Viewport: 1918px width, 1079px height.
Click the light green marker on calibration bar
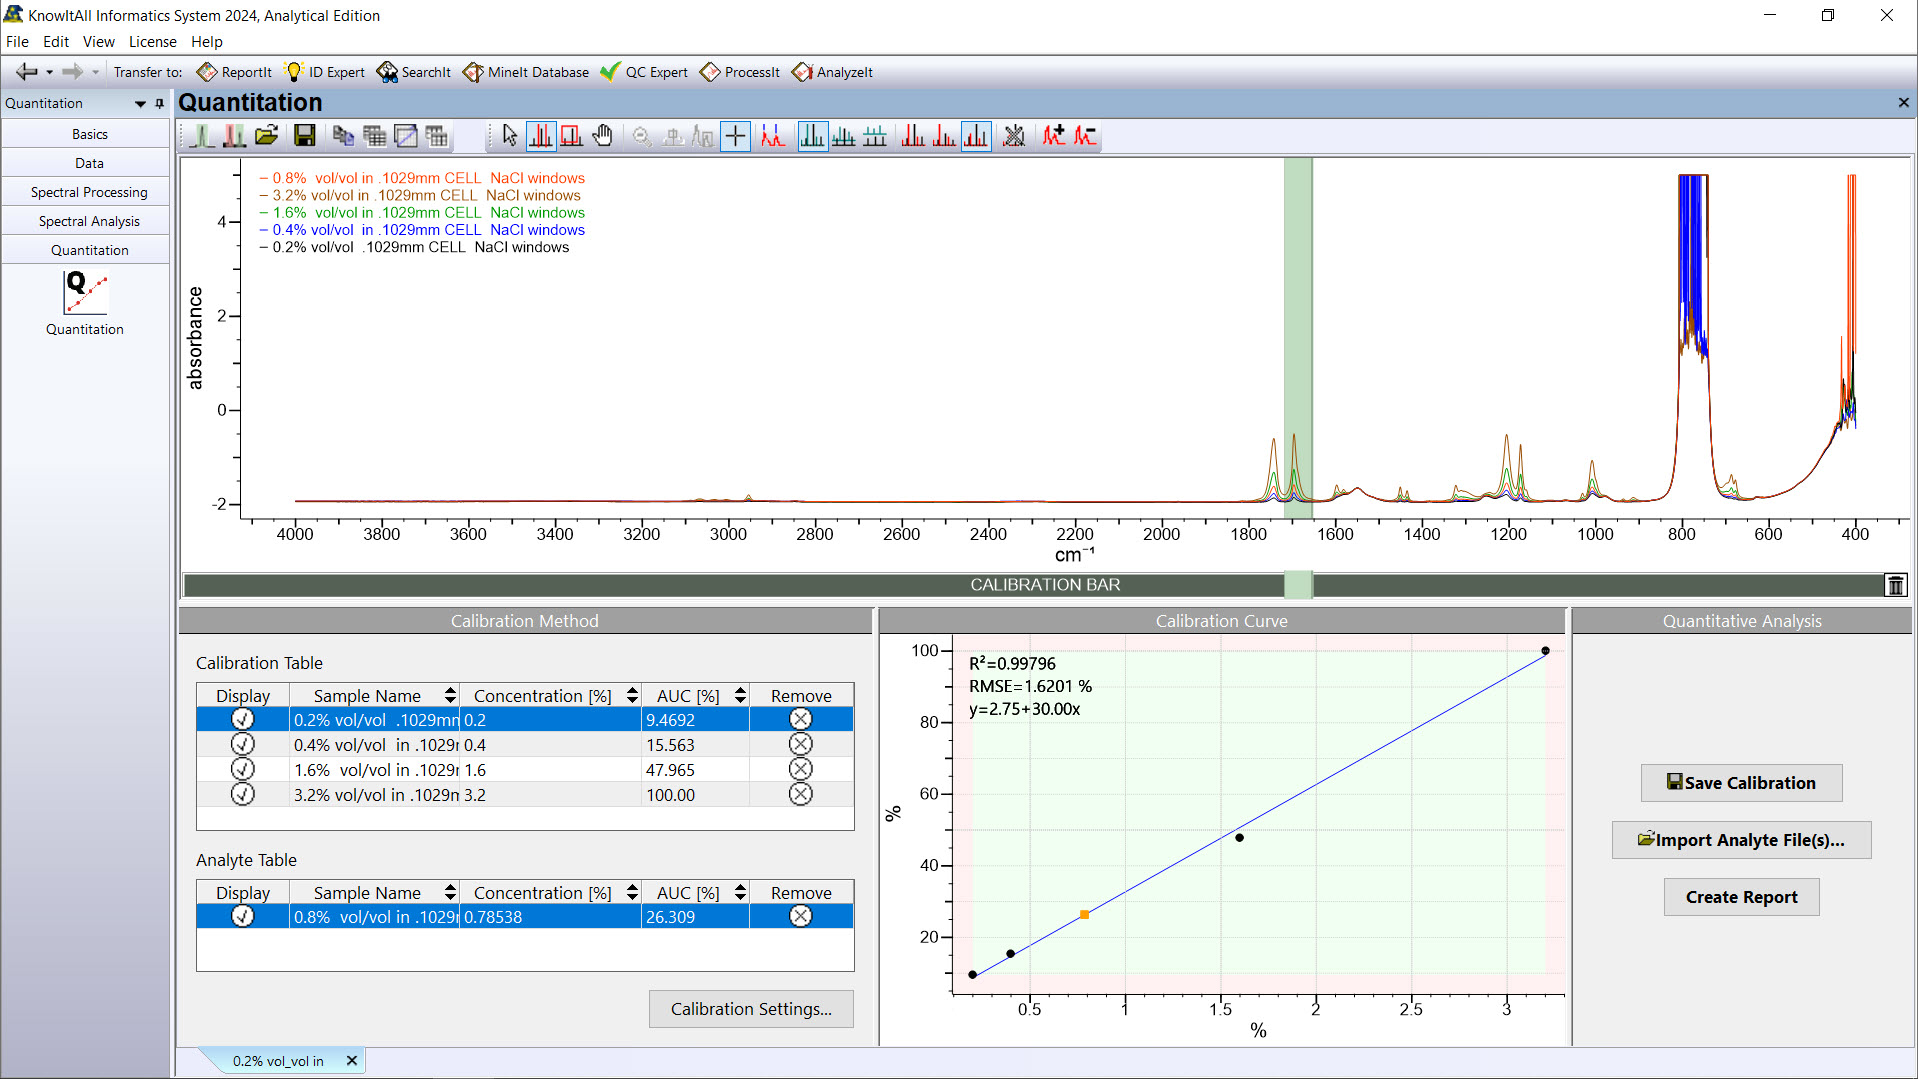click(x=1297, y=585)
